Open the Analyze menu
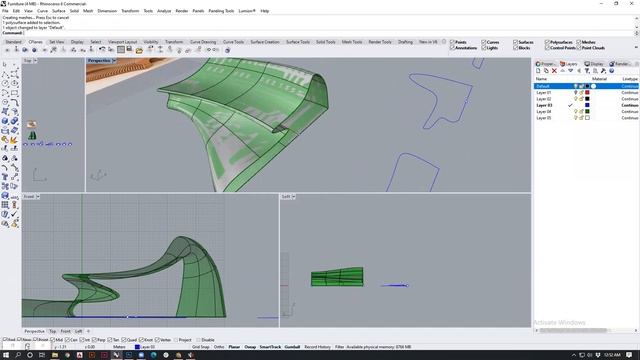The height and width of the screenshot is (360, 640). (x=164, y=11)
